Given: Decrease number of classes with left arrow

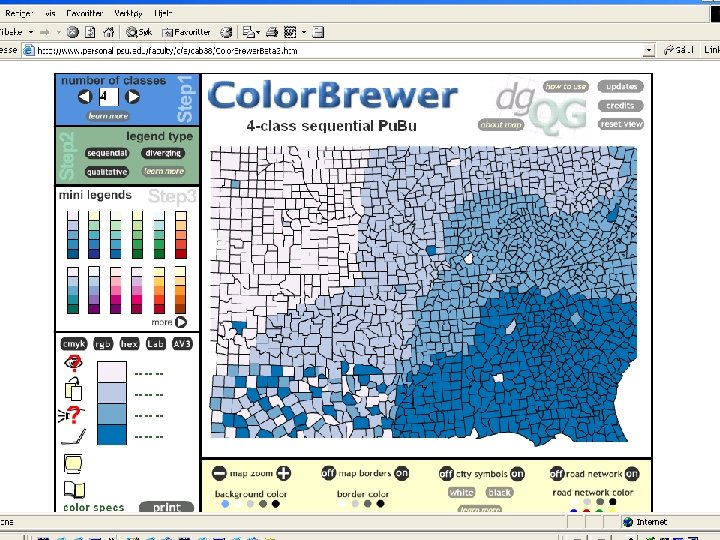Looking at the screenshot, I should pyautogui.click(x=85, y=96).
